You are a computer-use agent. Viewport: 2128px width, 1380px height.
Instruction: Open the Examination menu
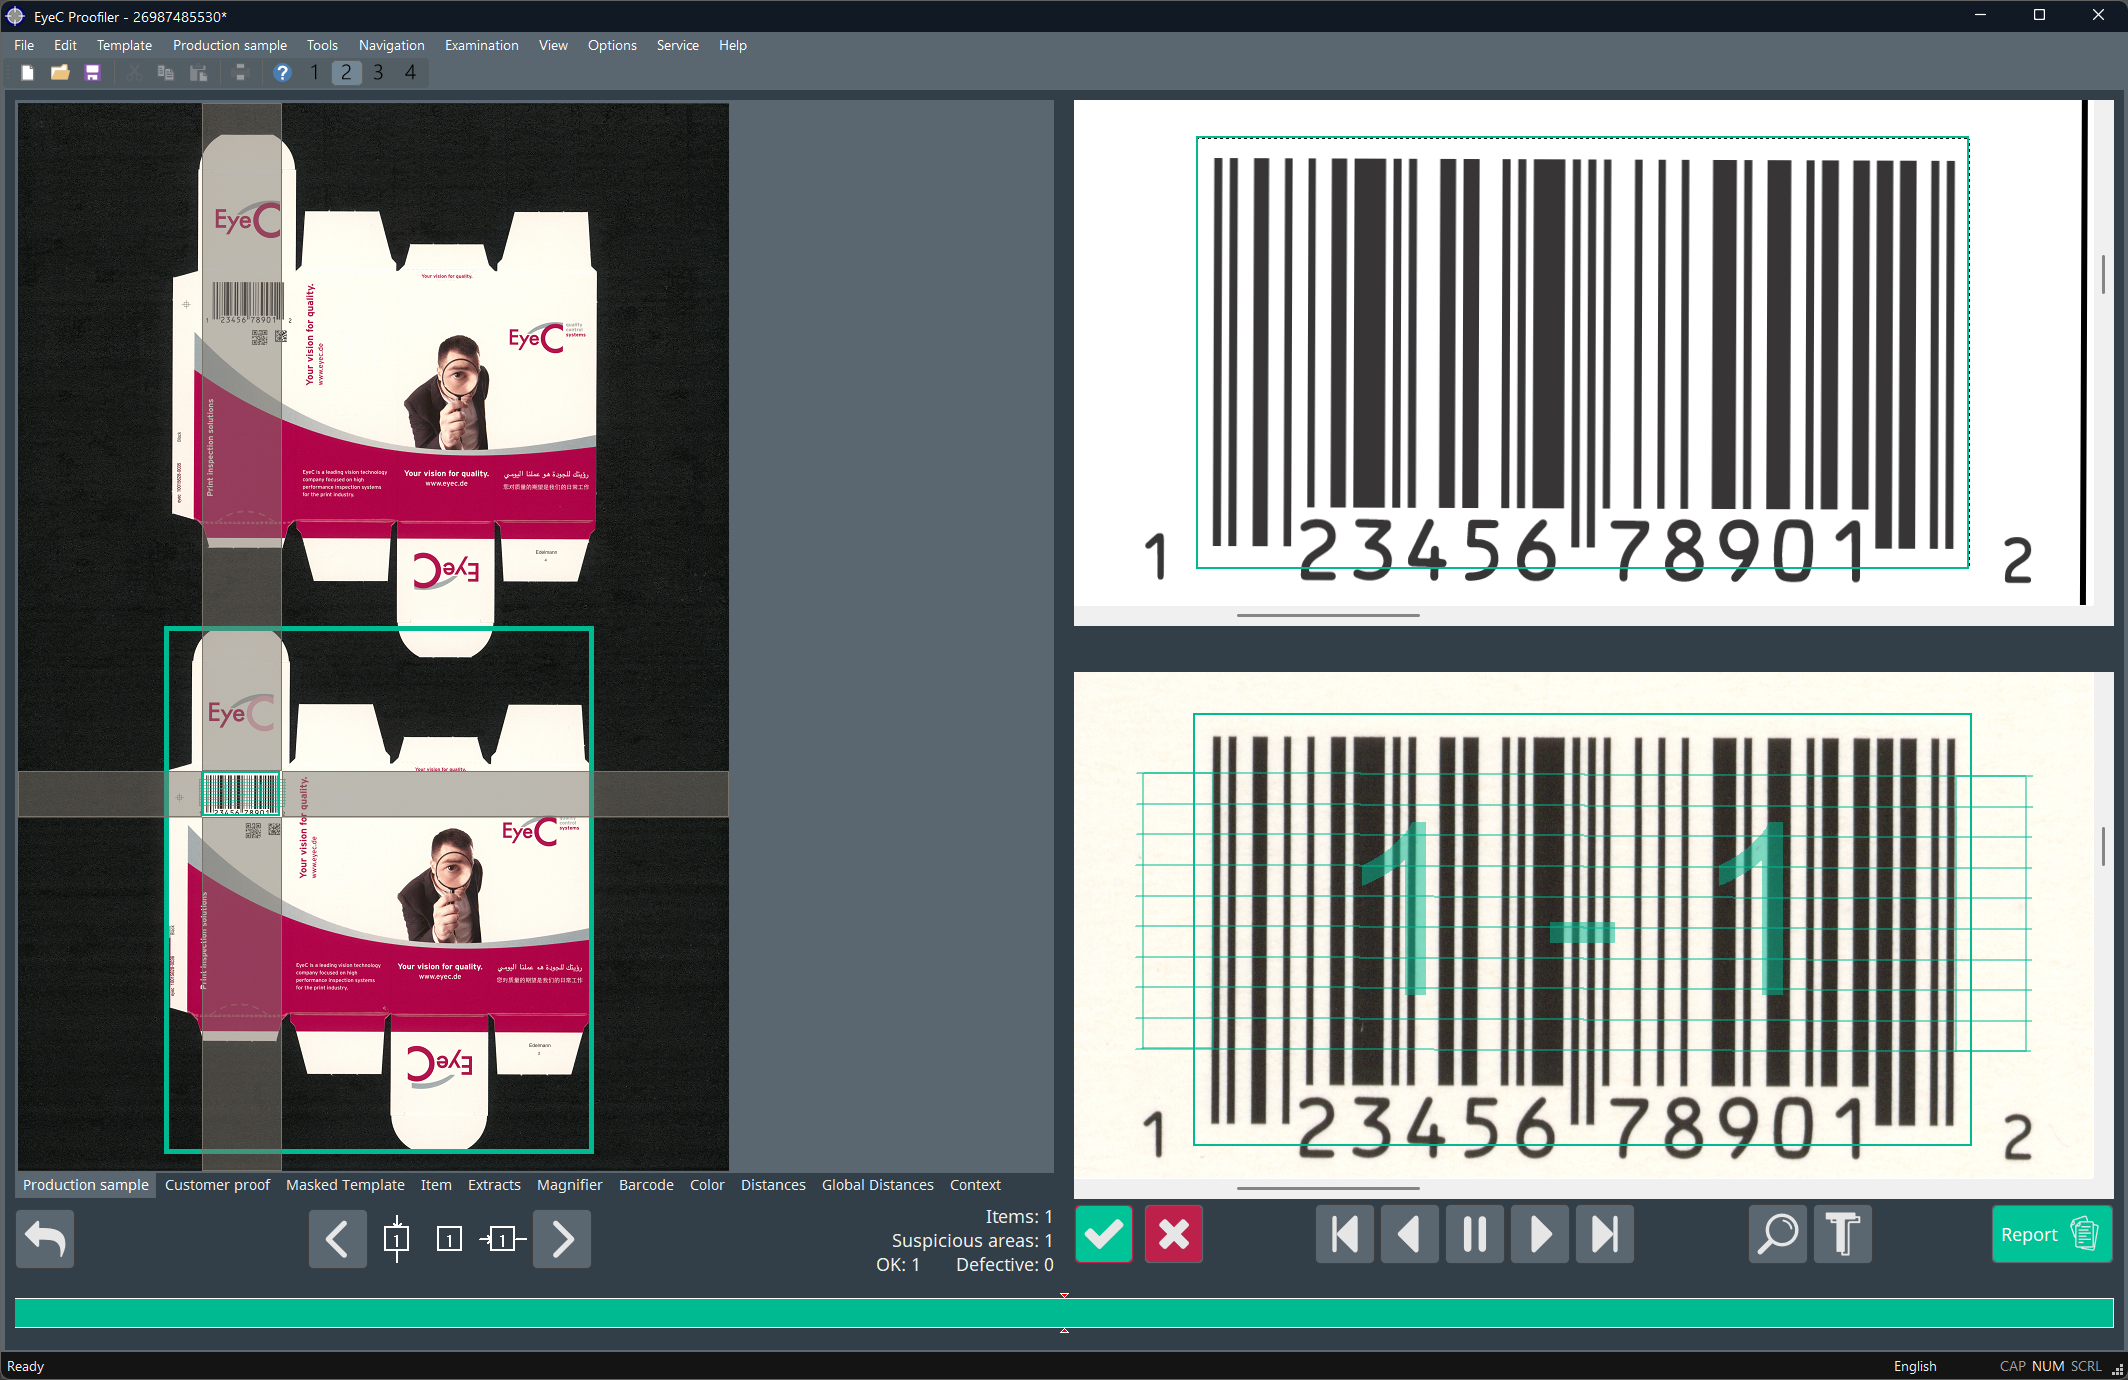tap(482, 45)
